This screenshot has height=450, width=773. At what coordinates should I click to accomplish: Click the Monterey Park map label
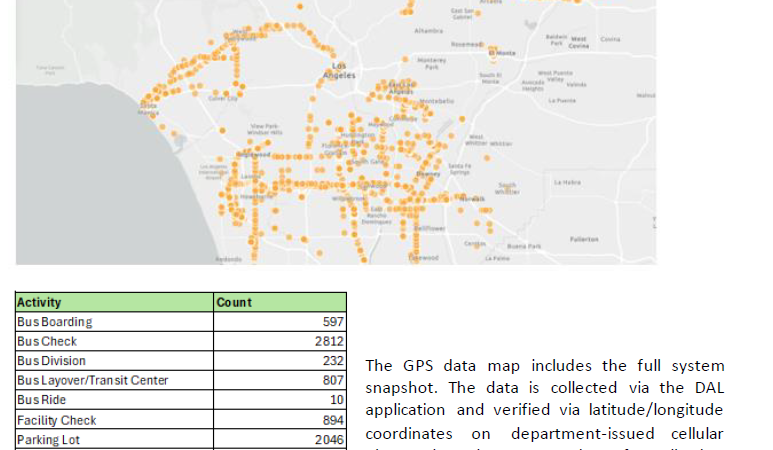point(430,62)
